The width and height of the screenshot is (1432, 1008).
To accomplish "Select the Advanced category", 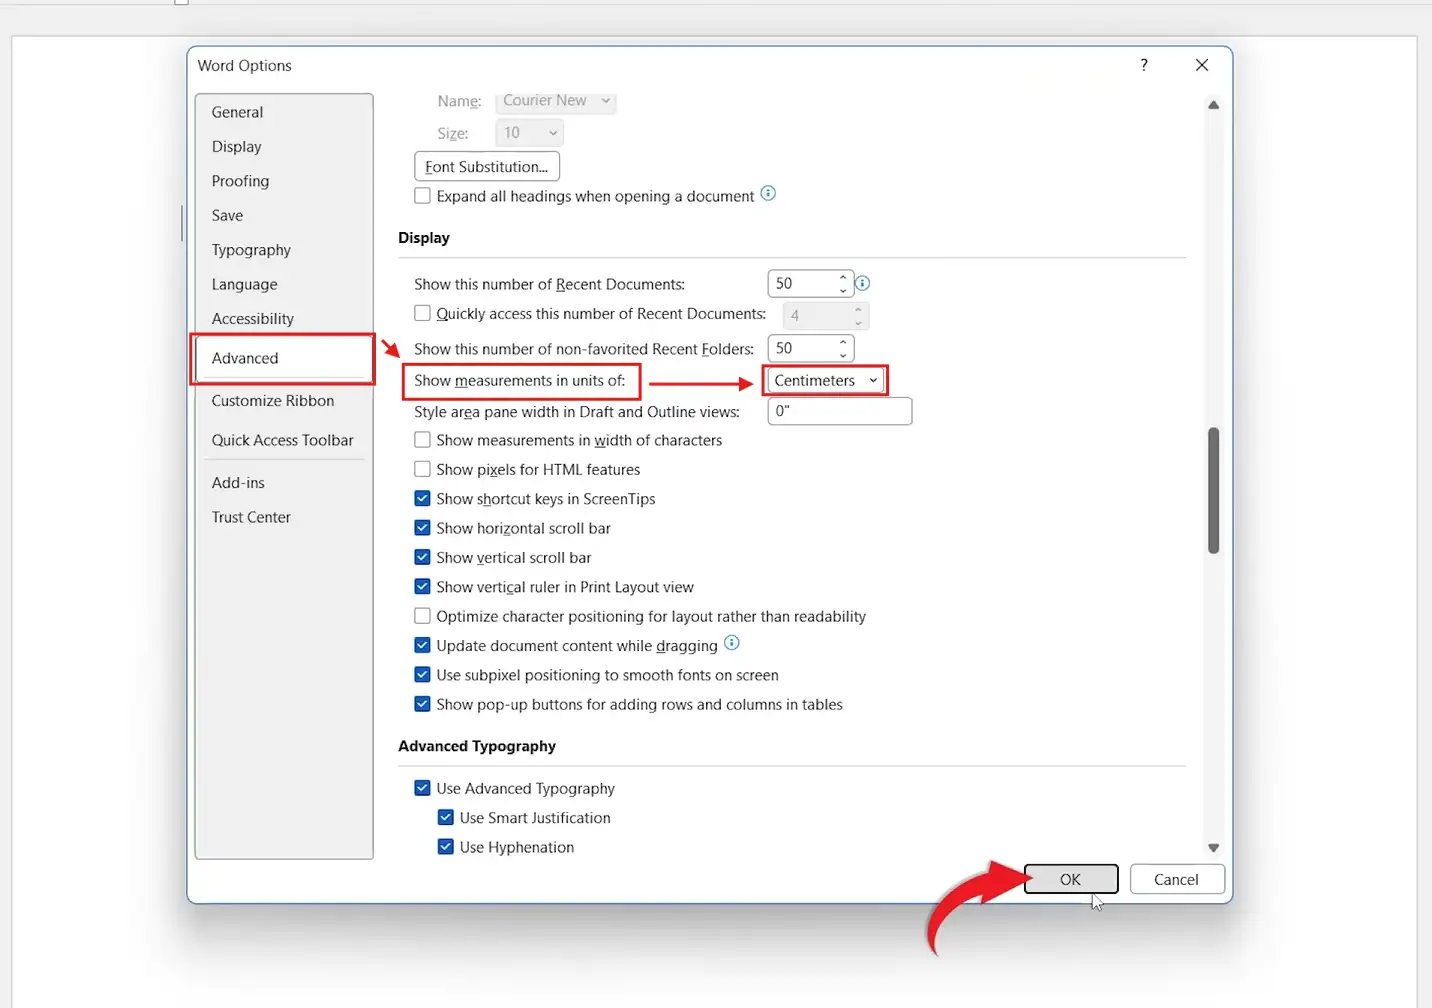I will coord(284,358).
